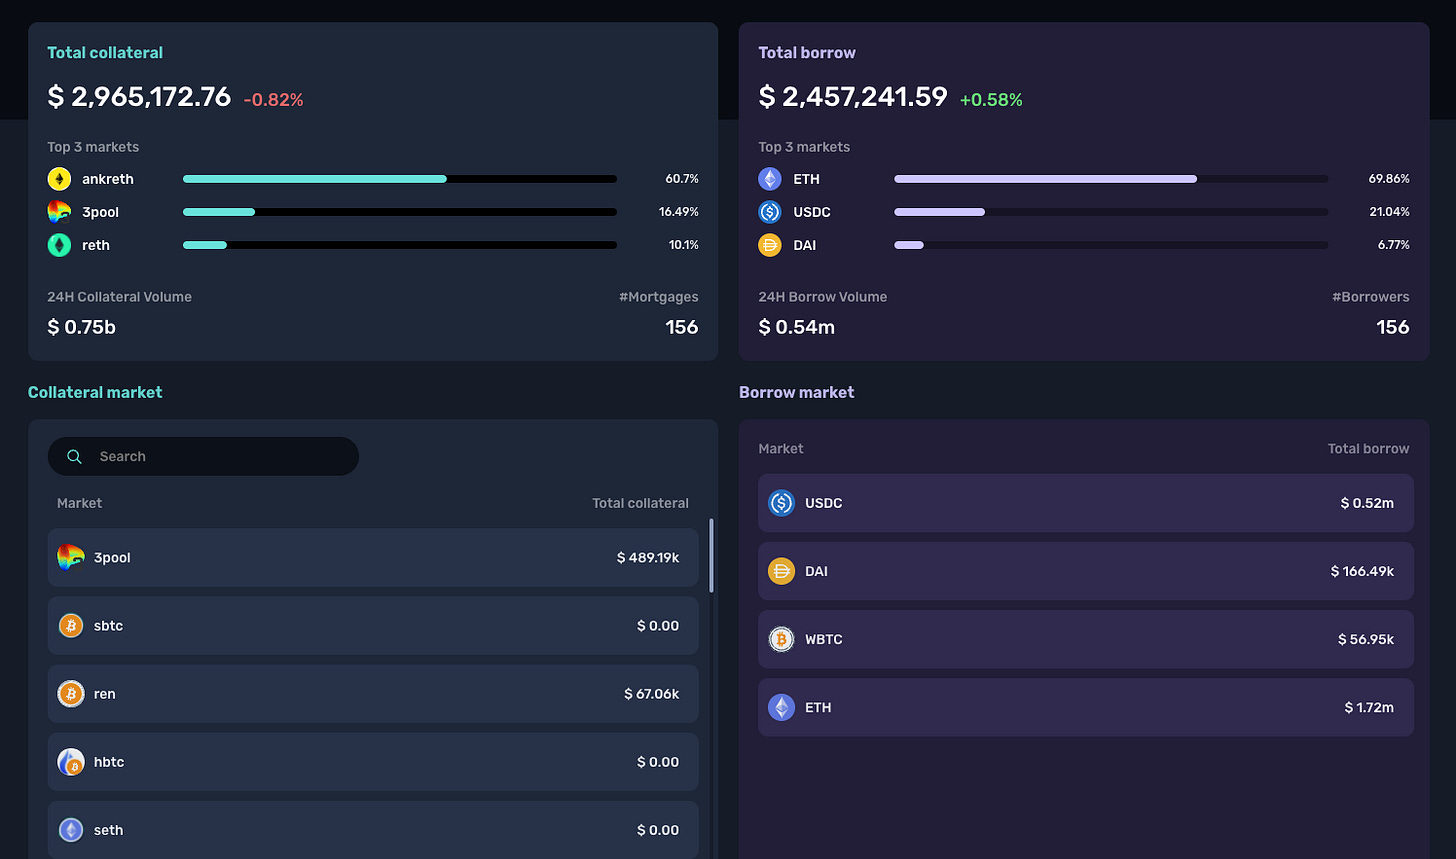Click the 16.49% percentage value
Screen dimensions: 1456x859
click(679, 212)
